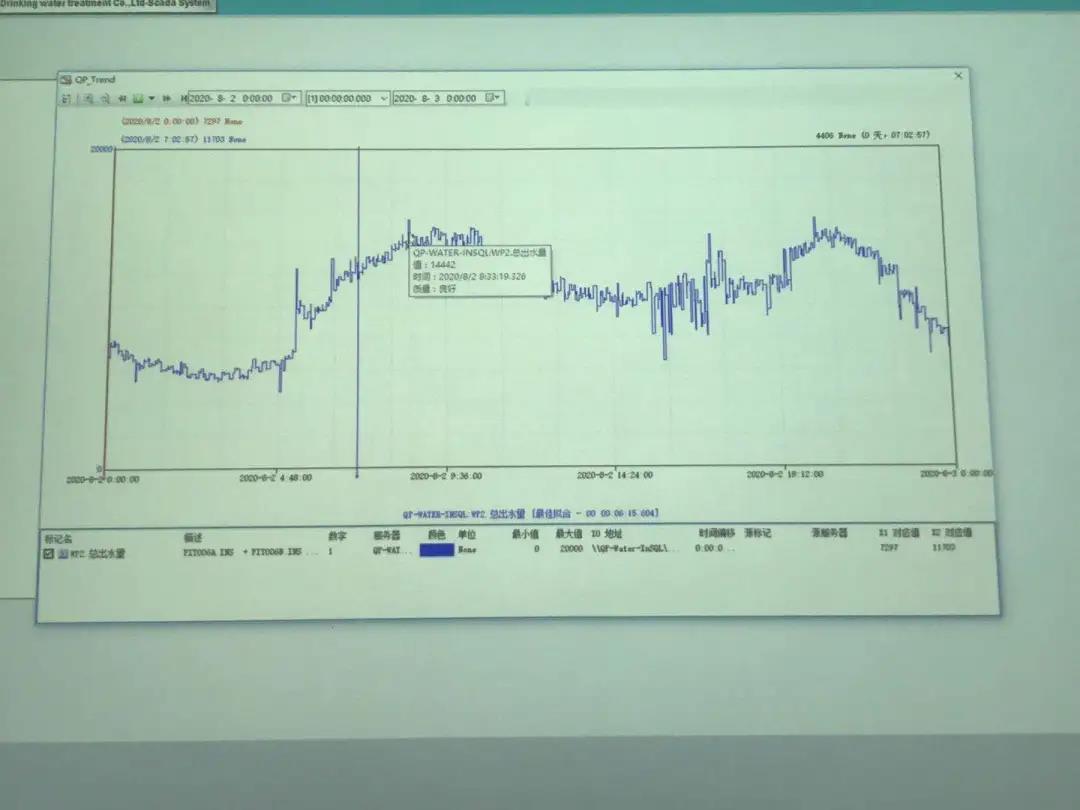
Task: Click the end date field 2020-8-3 0:00:00
Action: click(448, 98)
